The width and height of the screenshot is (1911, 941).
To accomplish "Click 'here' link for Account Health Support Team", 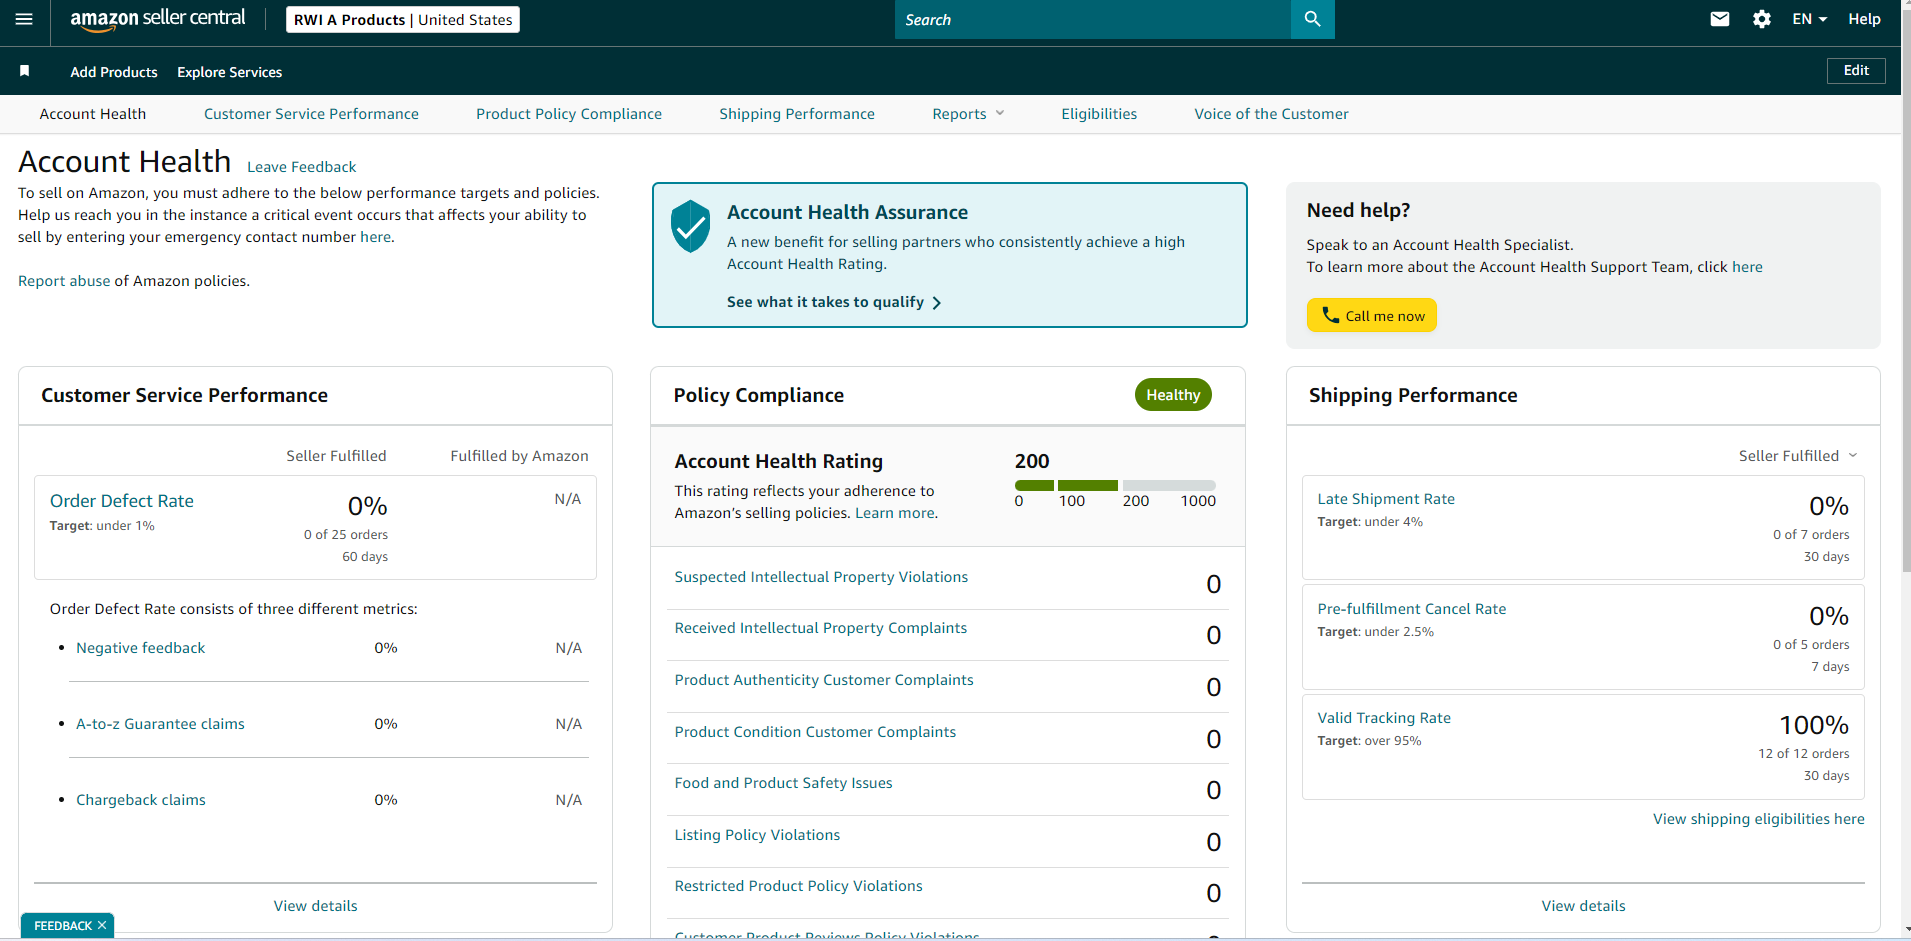I will pyautogui.click(x=1747, y=267).
